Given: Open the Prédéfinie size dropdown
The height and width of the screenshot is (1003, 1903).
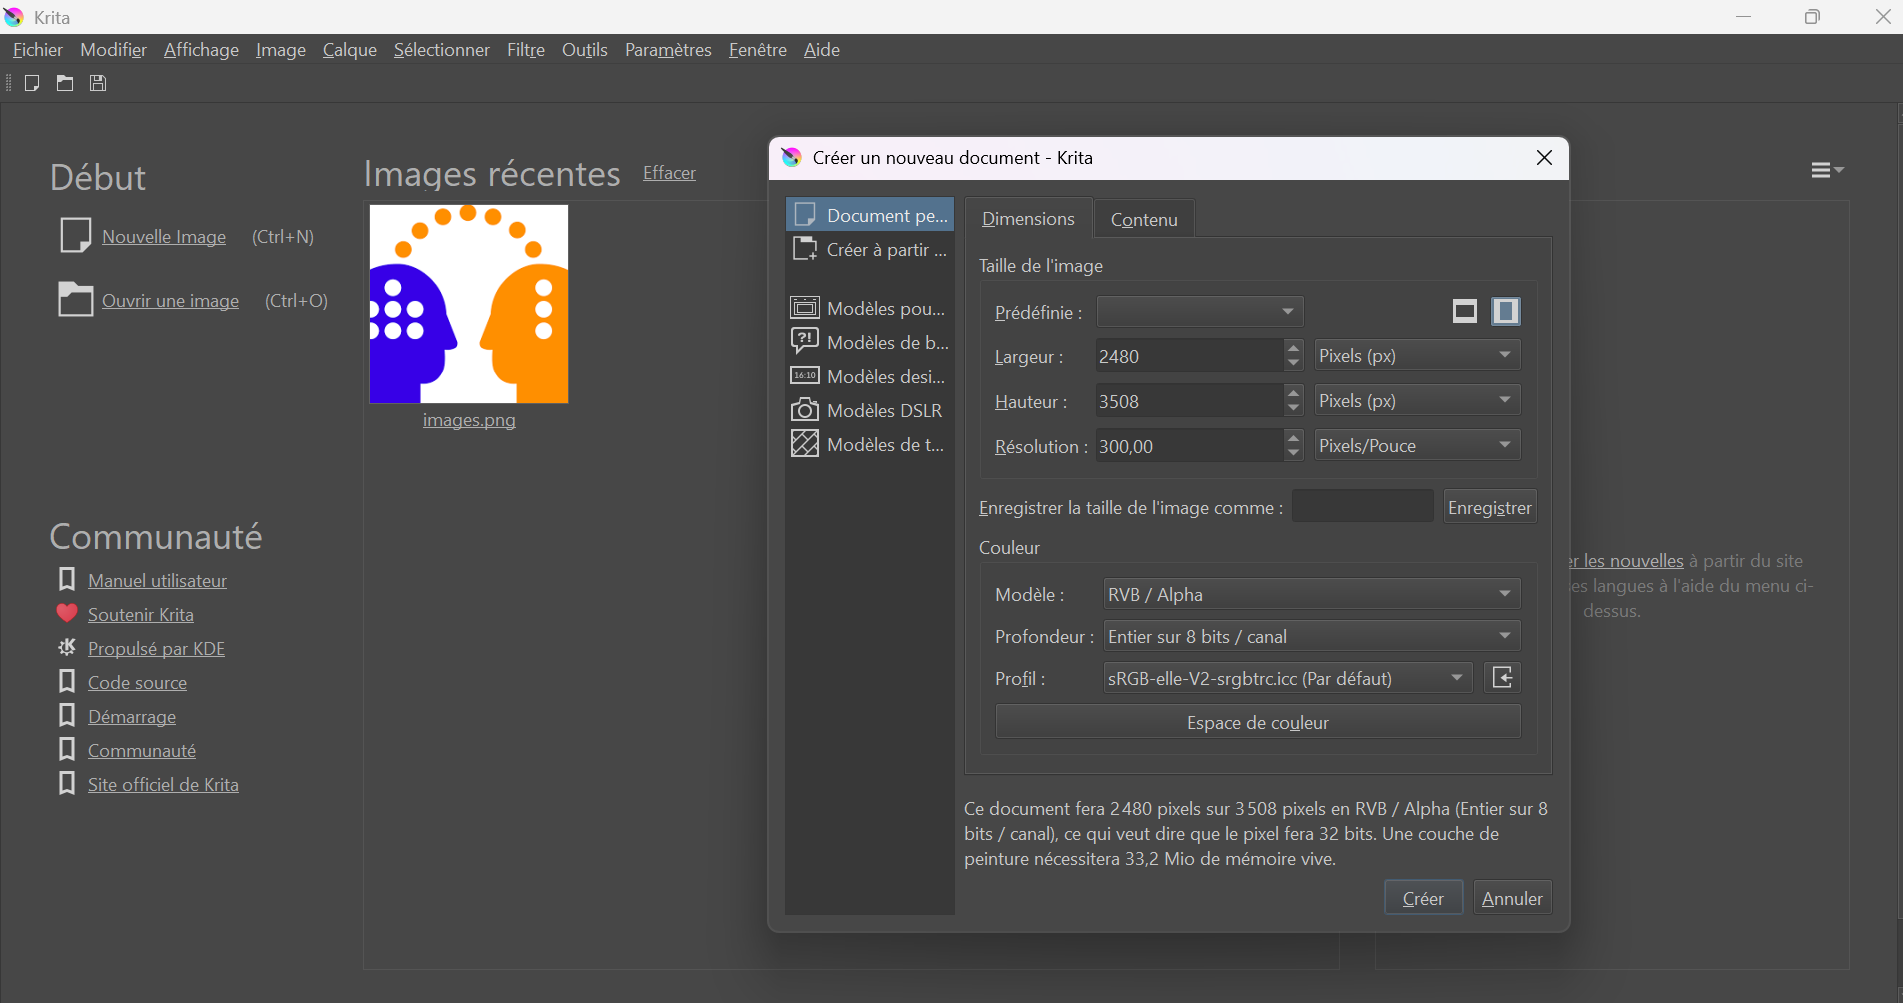Looking at the screenshot, I should click(1200, 312).
